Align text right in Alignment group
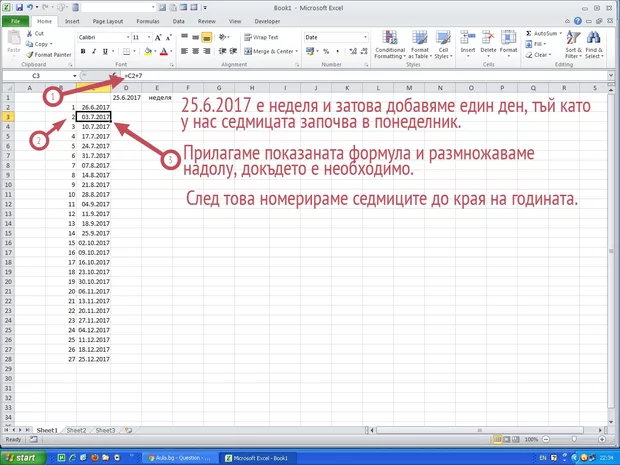The width and height of the screenshot is (620, 465). [206, 51]
